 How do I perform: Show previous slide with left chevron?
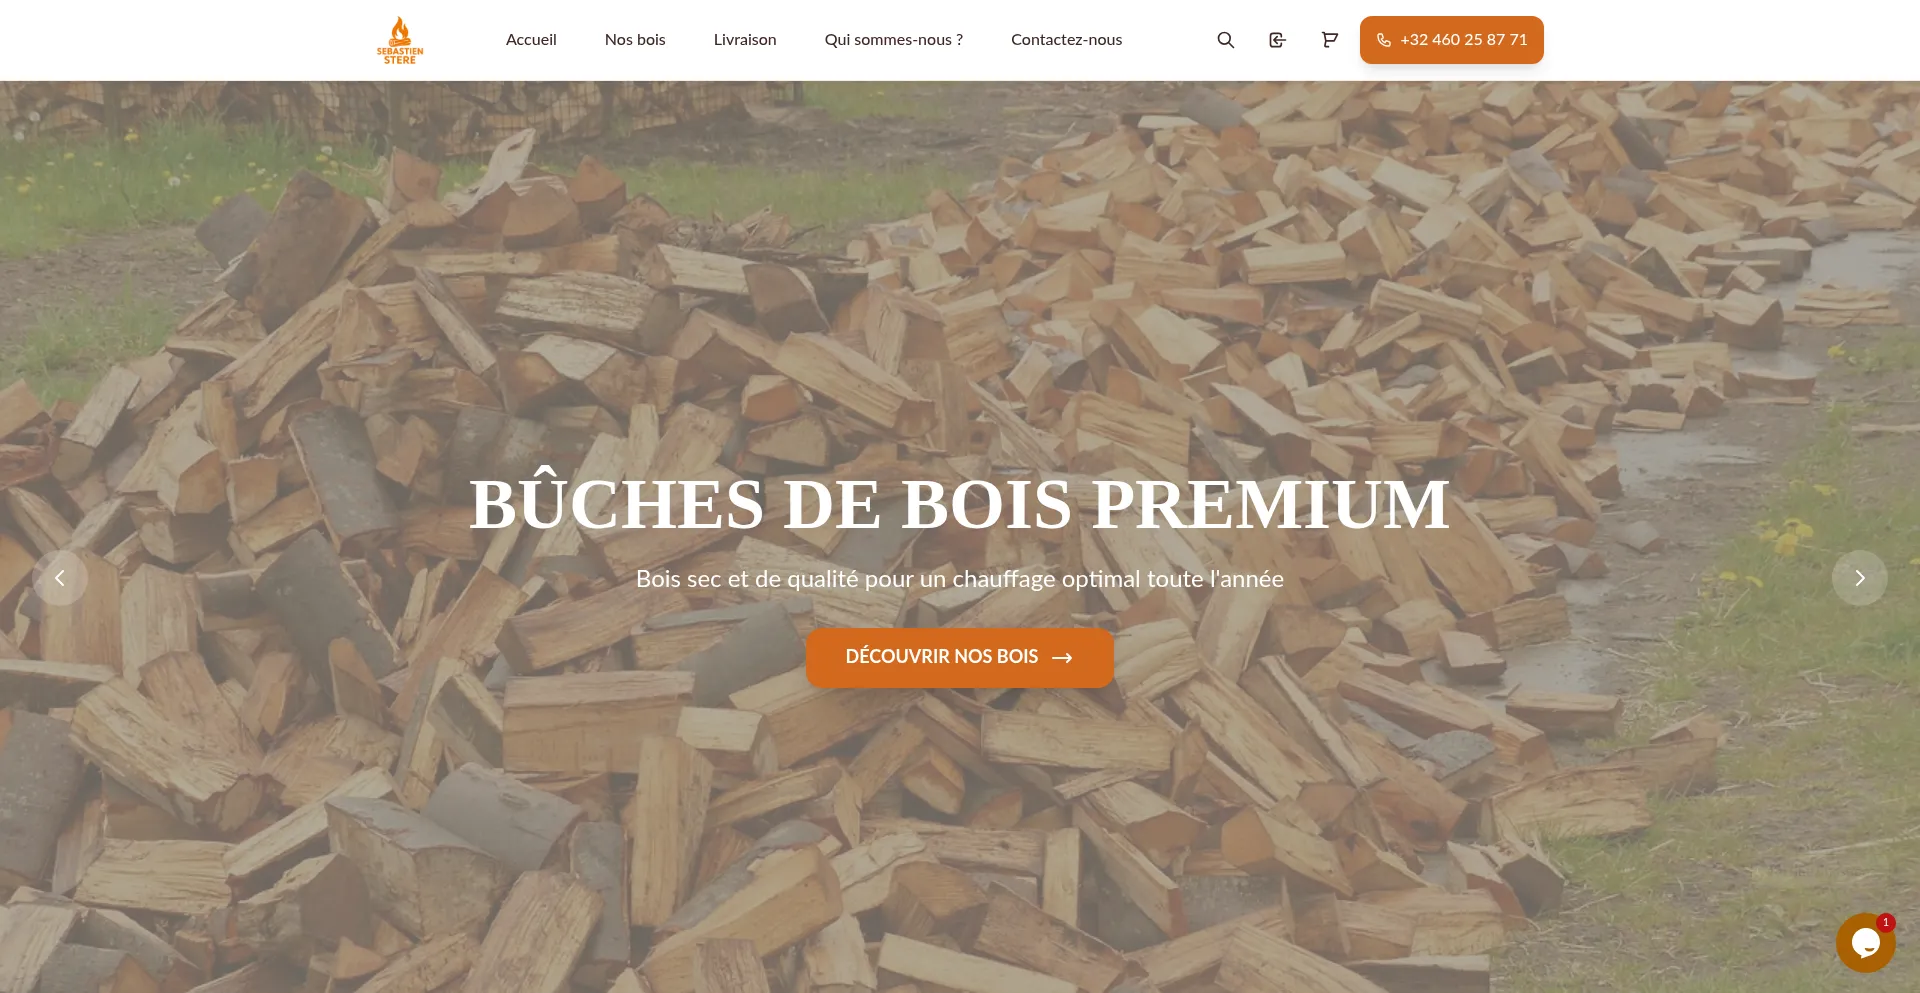pyautogui.click(x=60, y=578)
